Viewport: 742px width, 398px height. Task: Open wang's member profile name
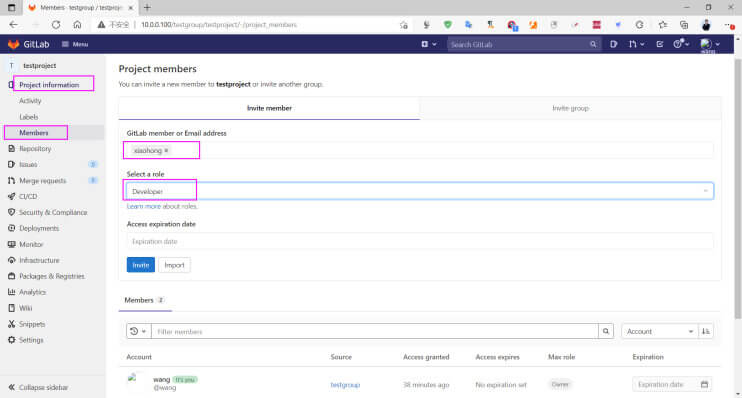pyautogui.click(x=161, y=380)
